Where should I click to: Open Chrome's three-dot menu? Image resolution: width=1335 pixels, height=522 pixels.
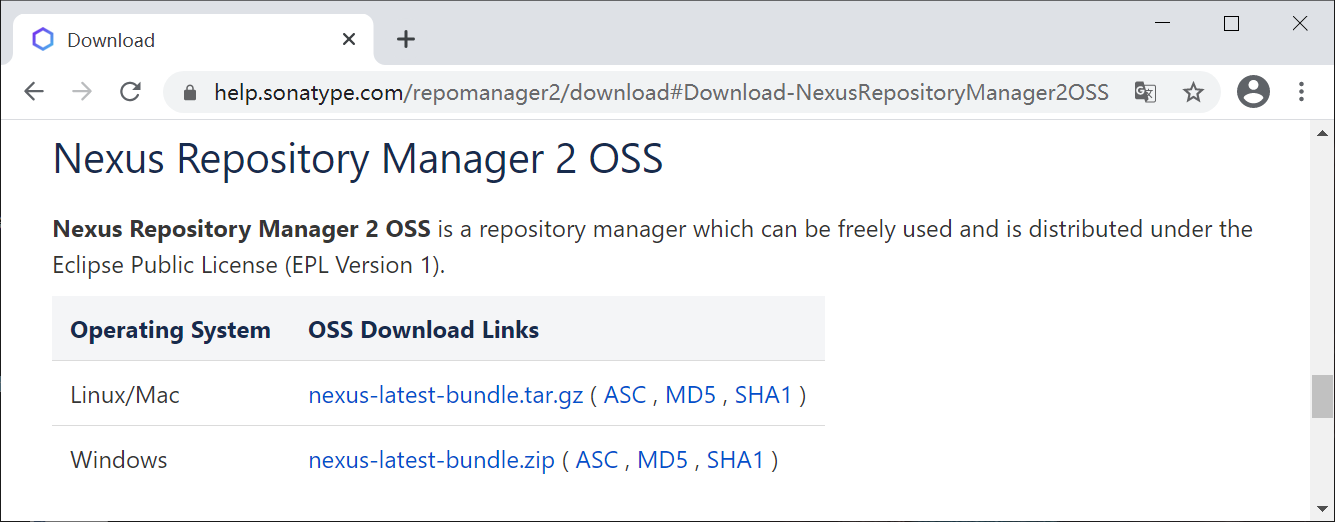coord(1301,92)
